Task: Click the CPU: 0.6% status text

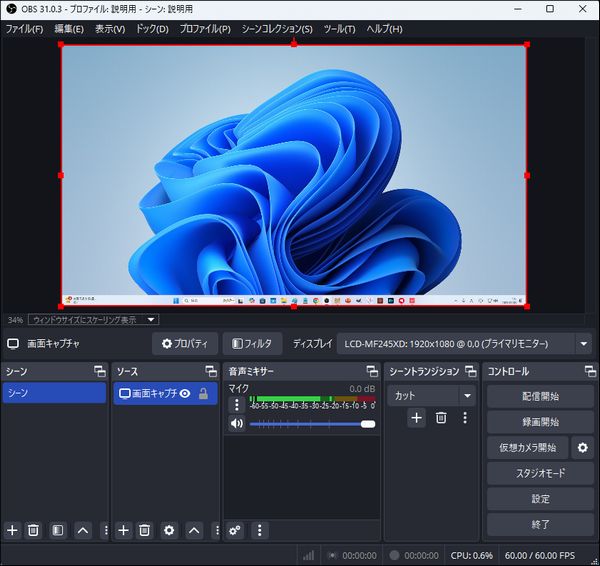Action: tap(471, 555)
